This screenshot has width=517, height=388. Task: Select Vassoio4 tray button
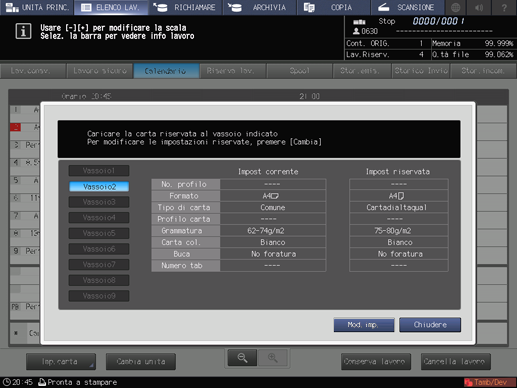point(99,218)
